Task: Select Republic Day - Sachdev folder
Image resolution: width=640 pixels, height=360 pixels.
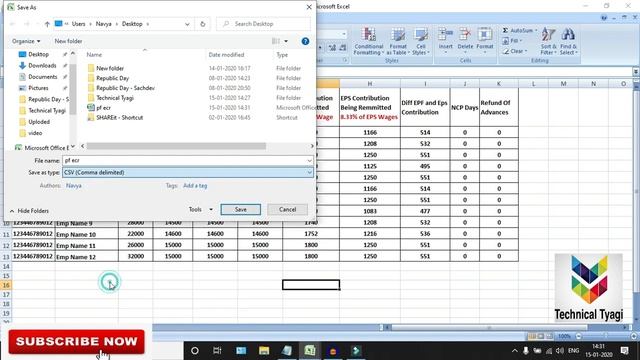Action: [x=125, y=88]
